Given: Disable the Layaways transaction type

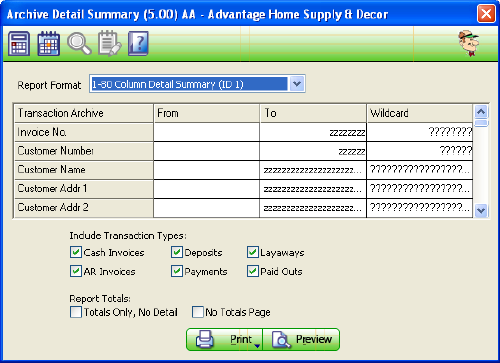Looking at the screenshot, I should (253, 252).
